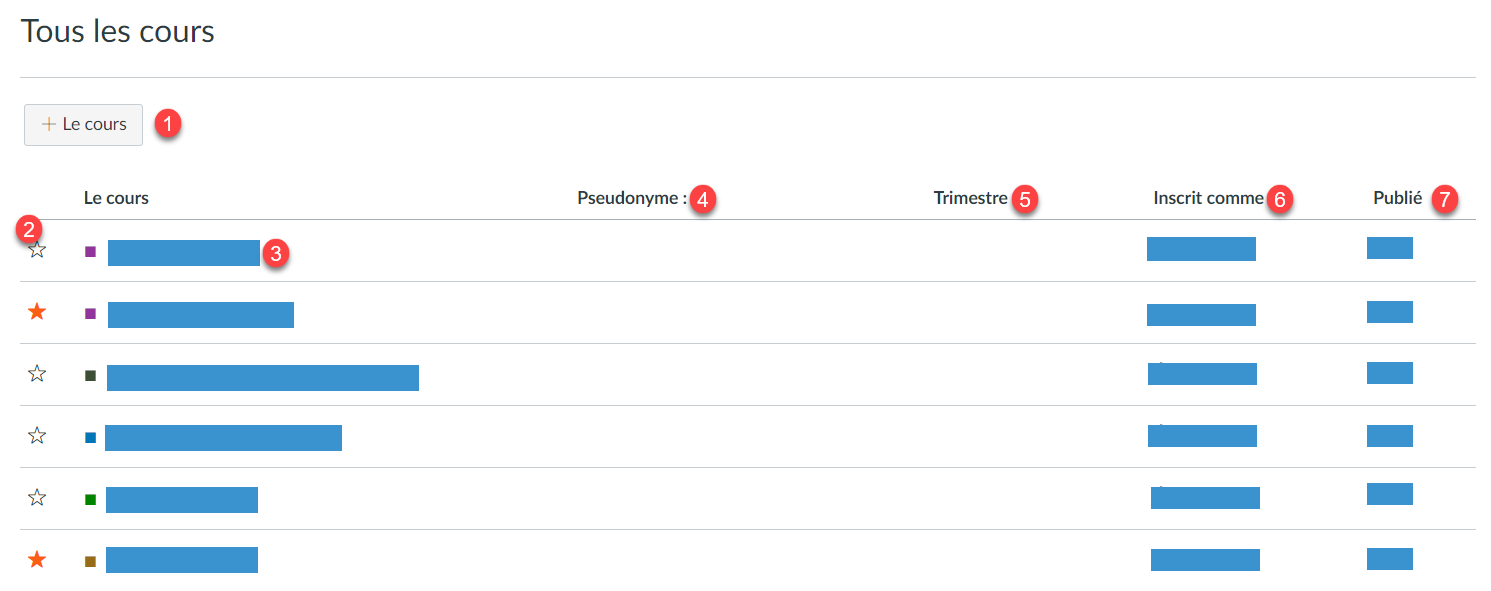Click the Inscrit comme column header
This screenshot has width=1491, height=591.
1208,198
